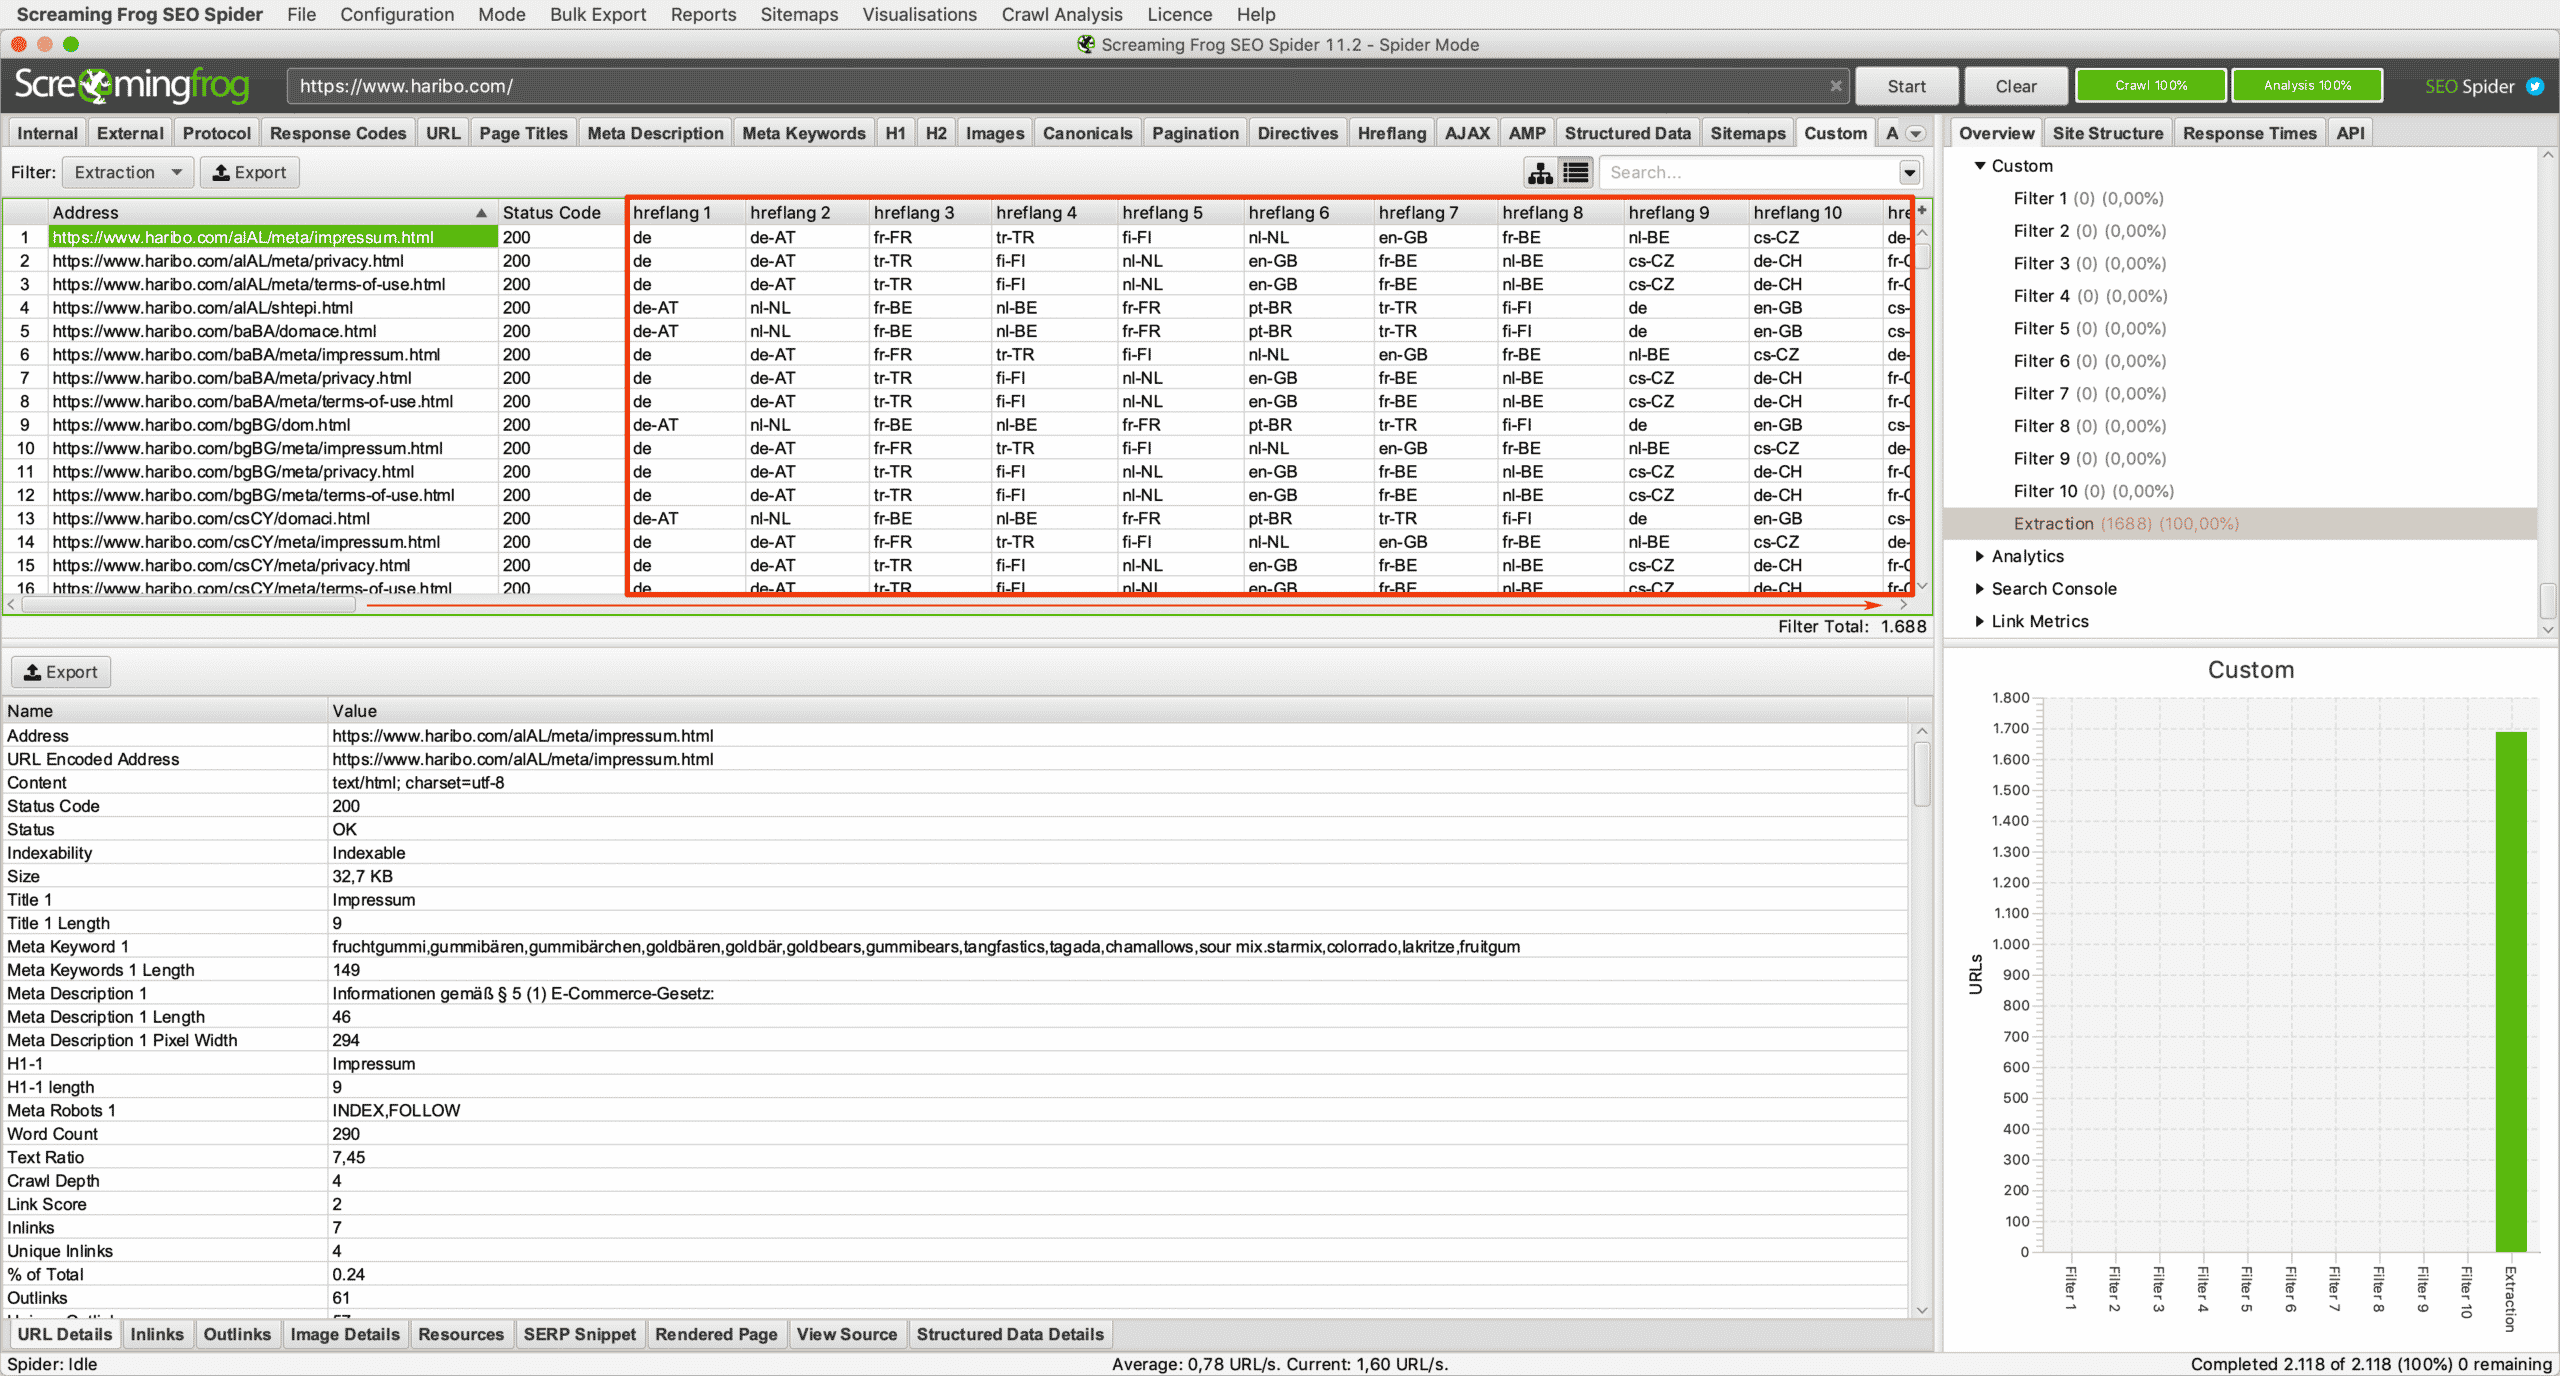
Task: Clear the URL field with the X icon
Action: [1836, 86]
